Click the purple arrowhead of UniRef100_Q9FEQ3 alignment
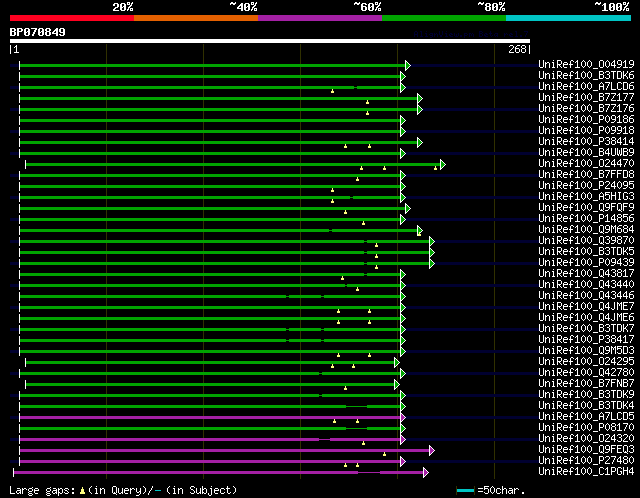This screenshot has width=640, height=498. [432, 451]
